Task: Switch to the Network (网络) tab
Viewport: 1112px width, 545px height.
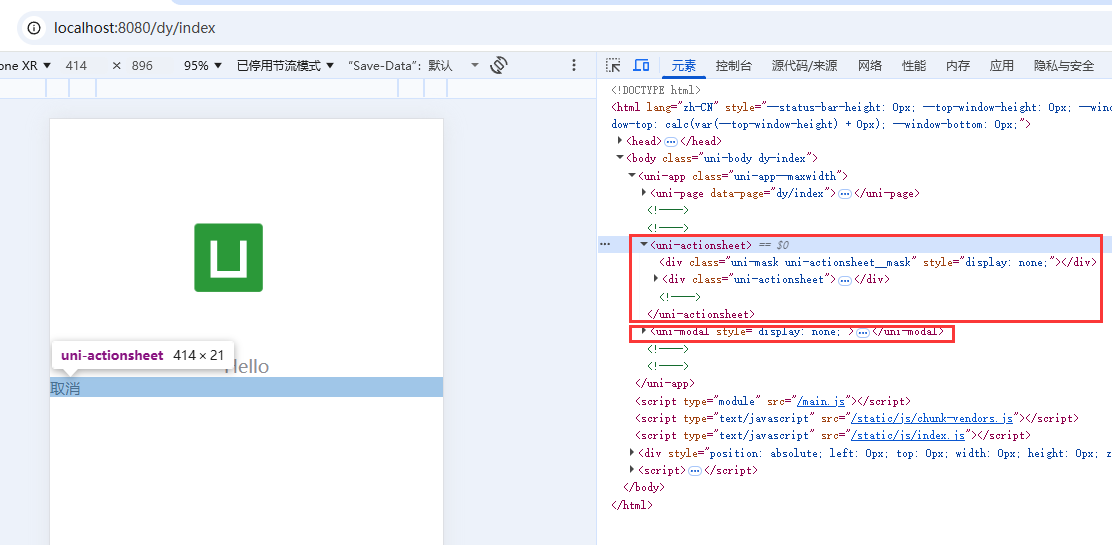Action: click(869, 66)
